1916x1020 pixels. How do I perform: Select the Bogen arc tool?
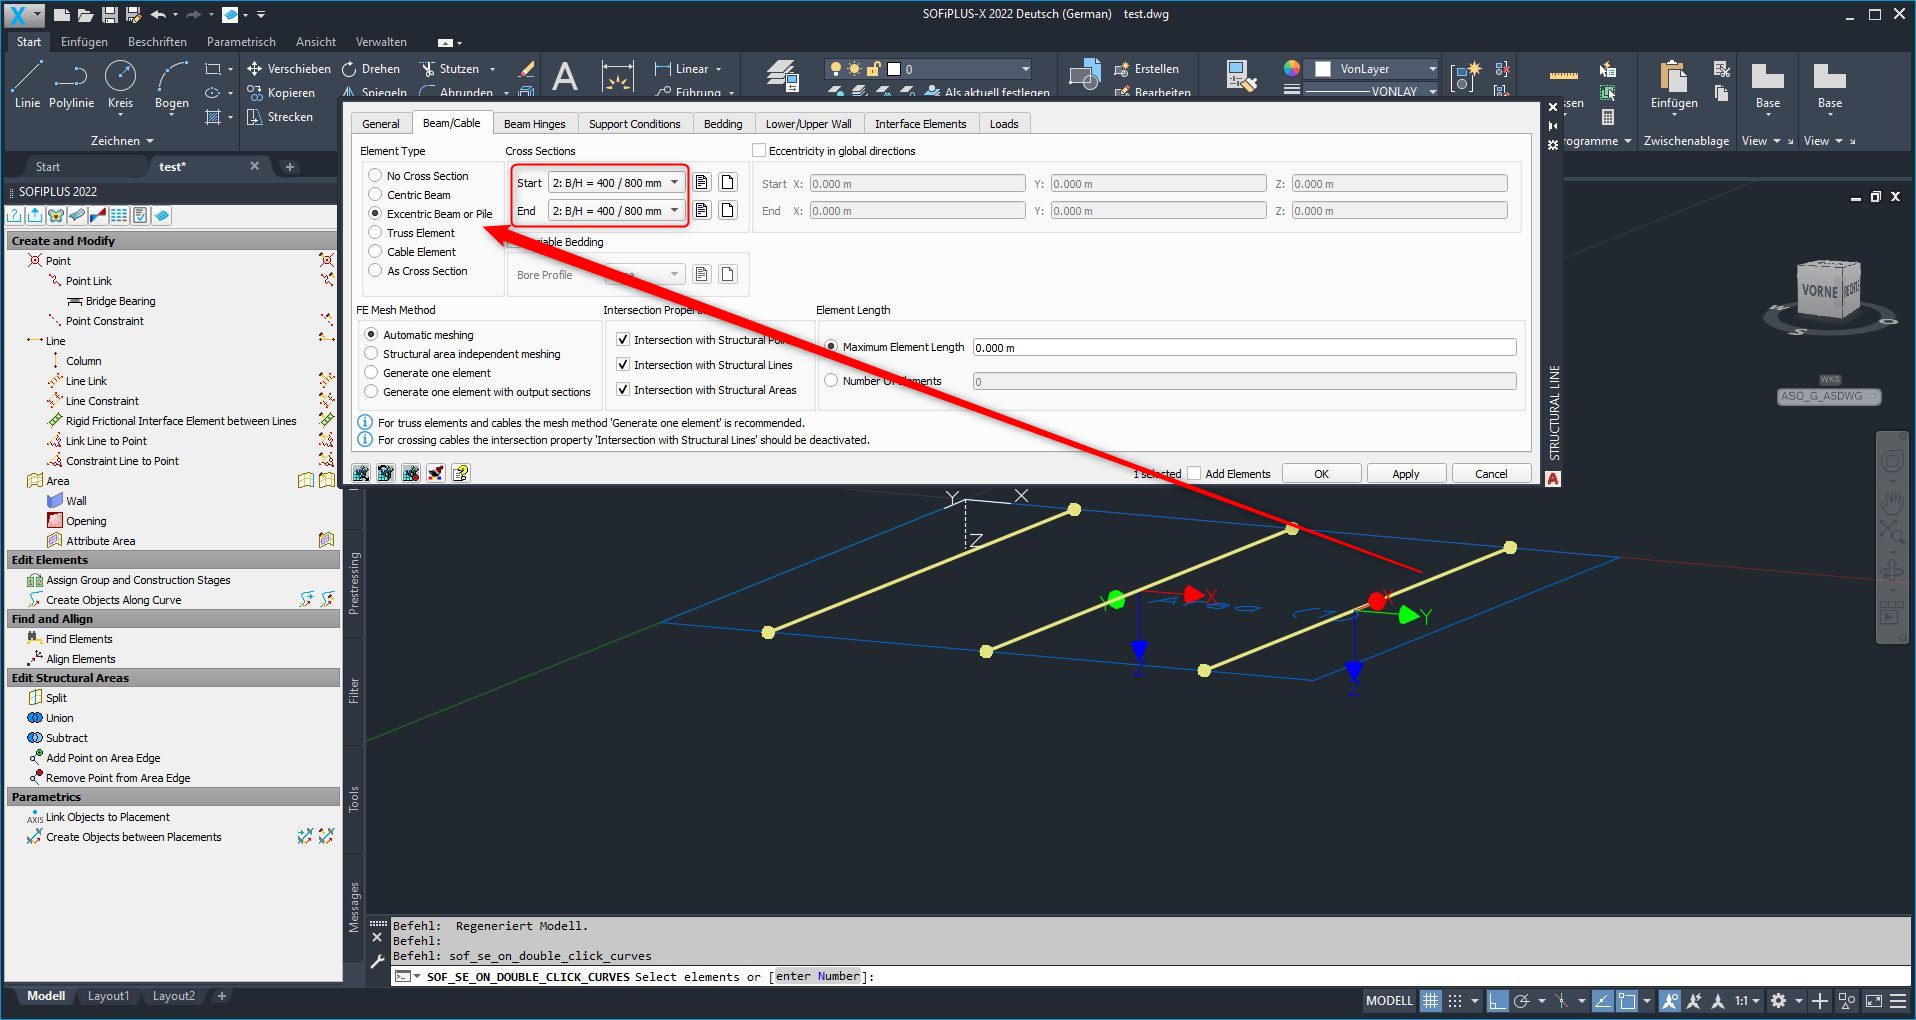tap(171, 84)
